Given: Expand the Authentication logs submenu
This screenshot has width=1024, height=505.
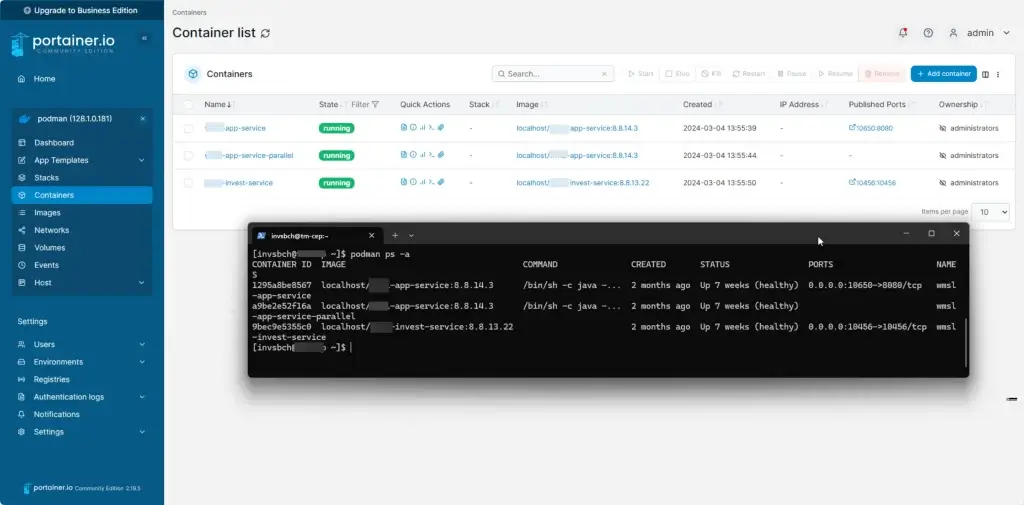Looking at the screenshot, I should pos(142,397).
